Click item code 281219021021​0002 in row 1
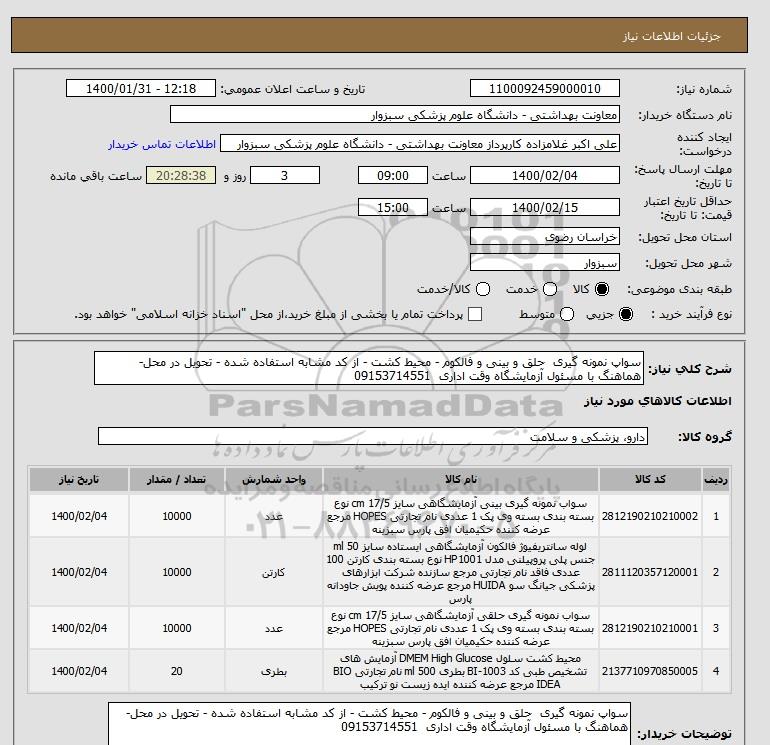The width and height of the screenshot is (770, 745). (x=650, y=516)
